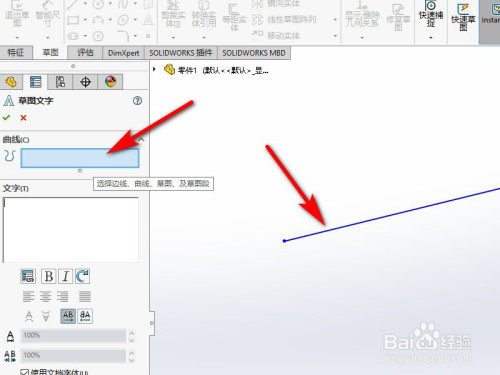
Task: Select the Ellipse sketch tool
Action: coord(123,20)
